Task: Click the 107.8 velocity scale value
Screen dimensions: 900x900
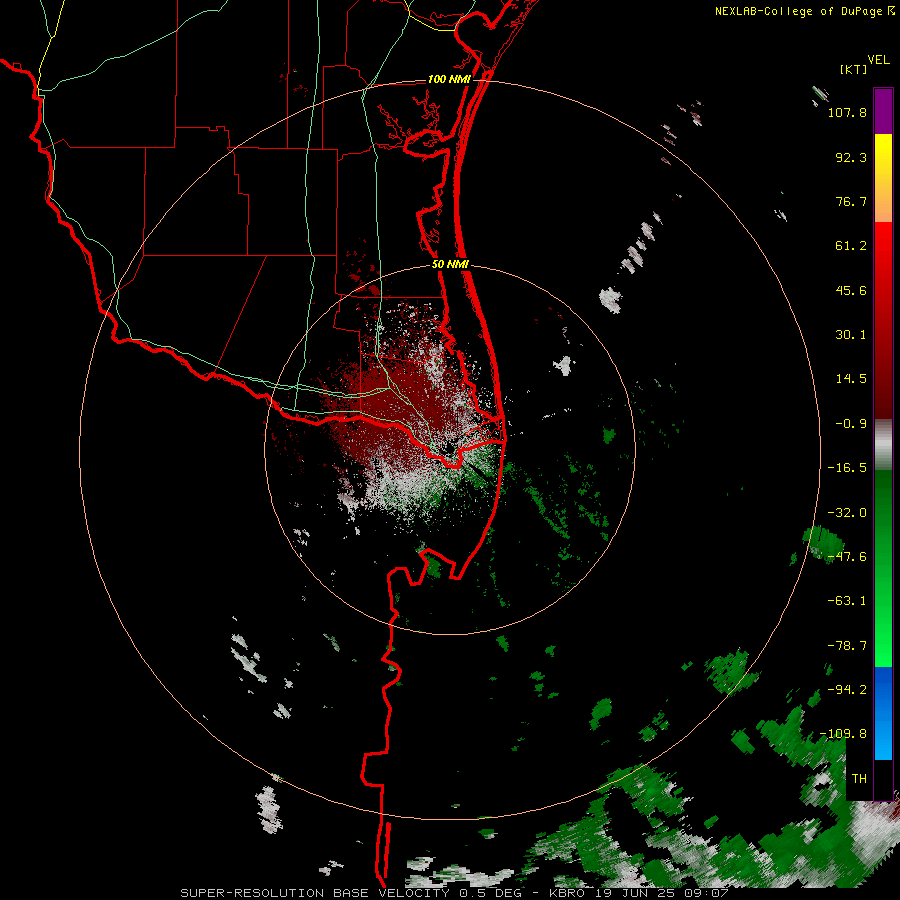Action: coord(847,112)
